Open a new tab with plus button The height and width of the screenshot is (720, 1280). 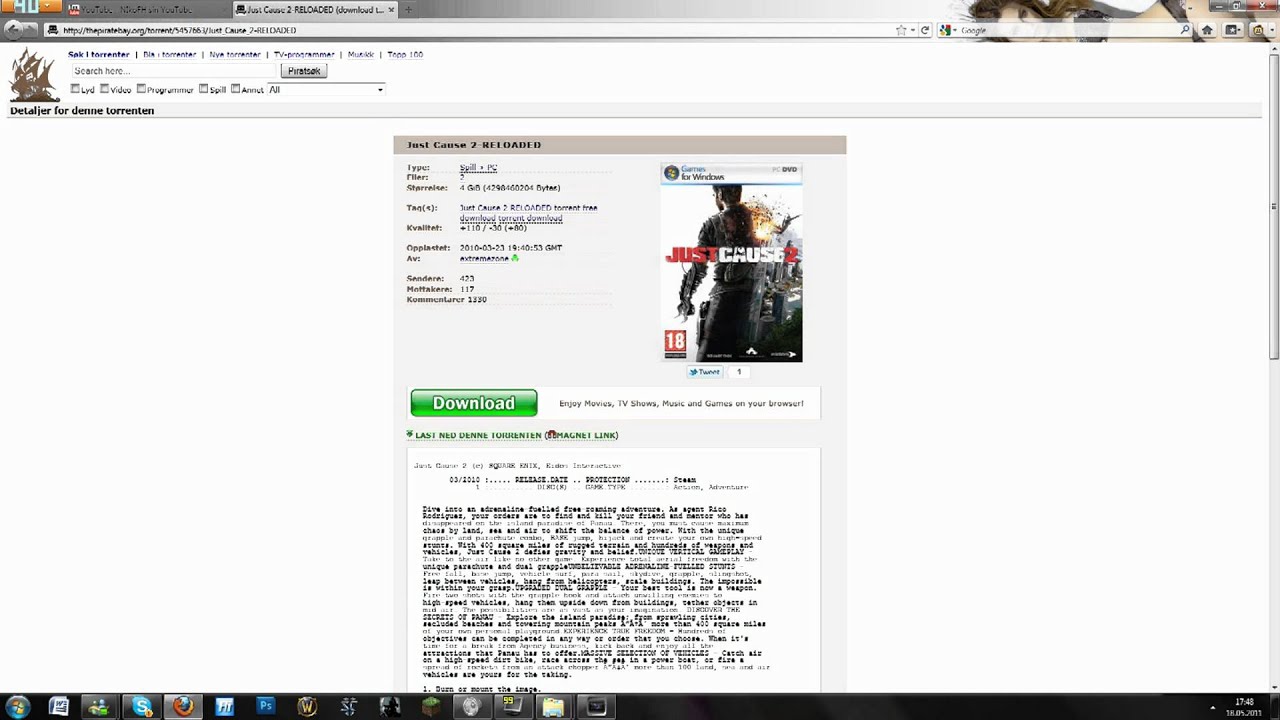408,9
